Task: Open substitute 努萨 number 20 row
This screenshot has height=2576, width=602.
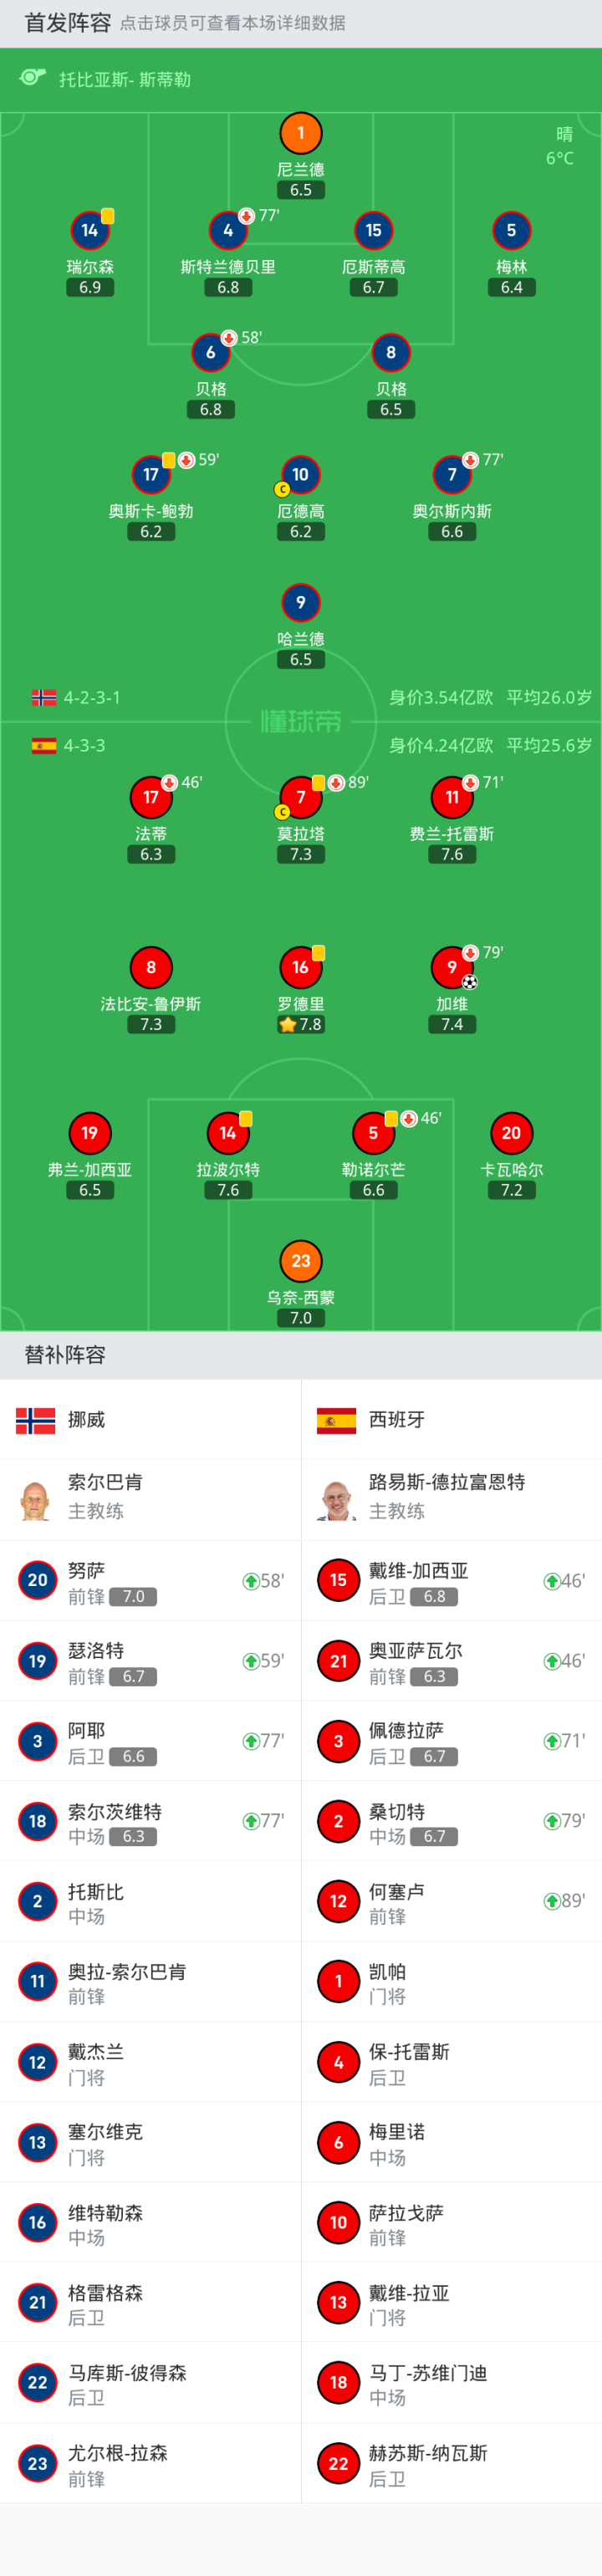Action: (150, 1581)
